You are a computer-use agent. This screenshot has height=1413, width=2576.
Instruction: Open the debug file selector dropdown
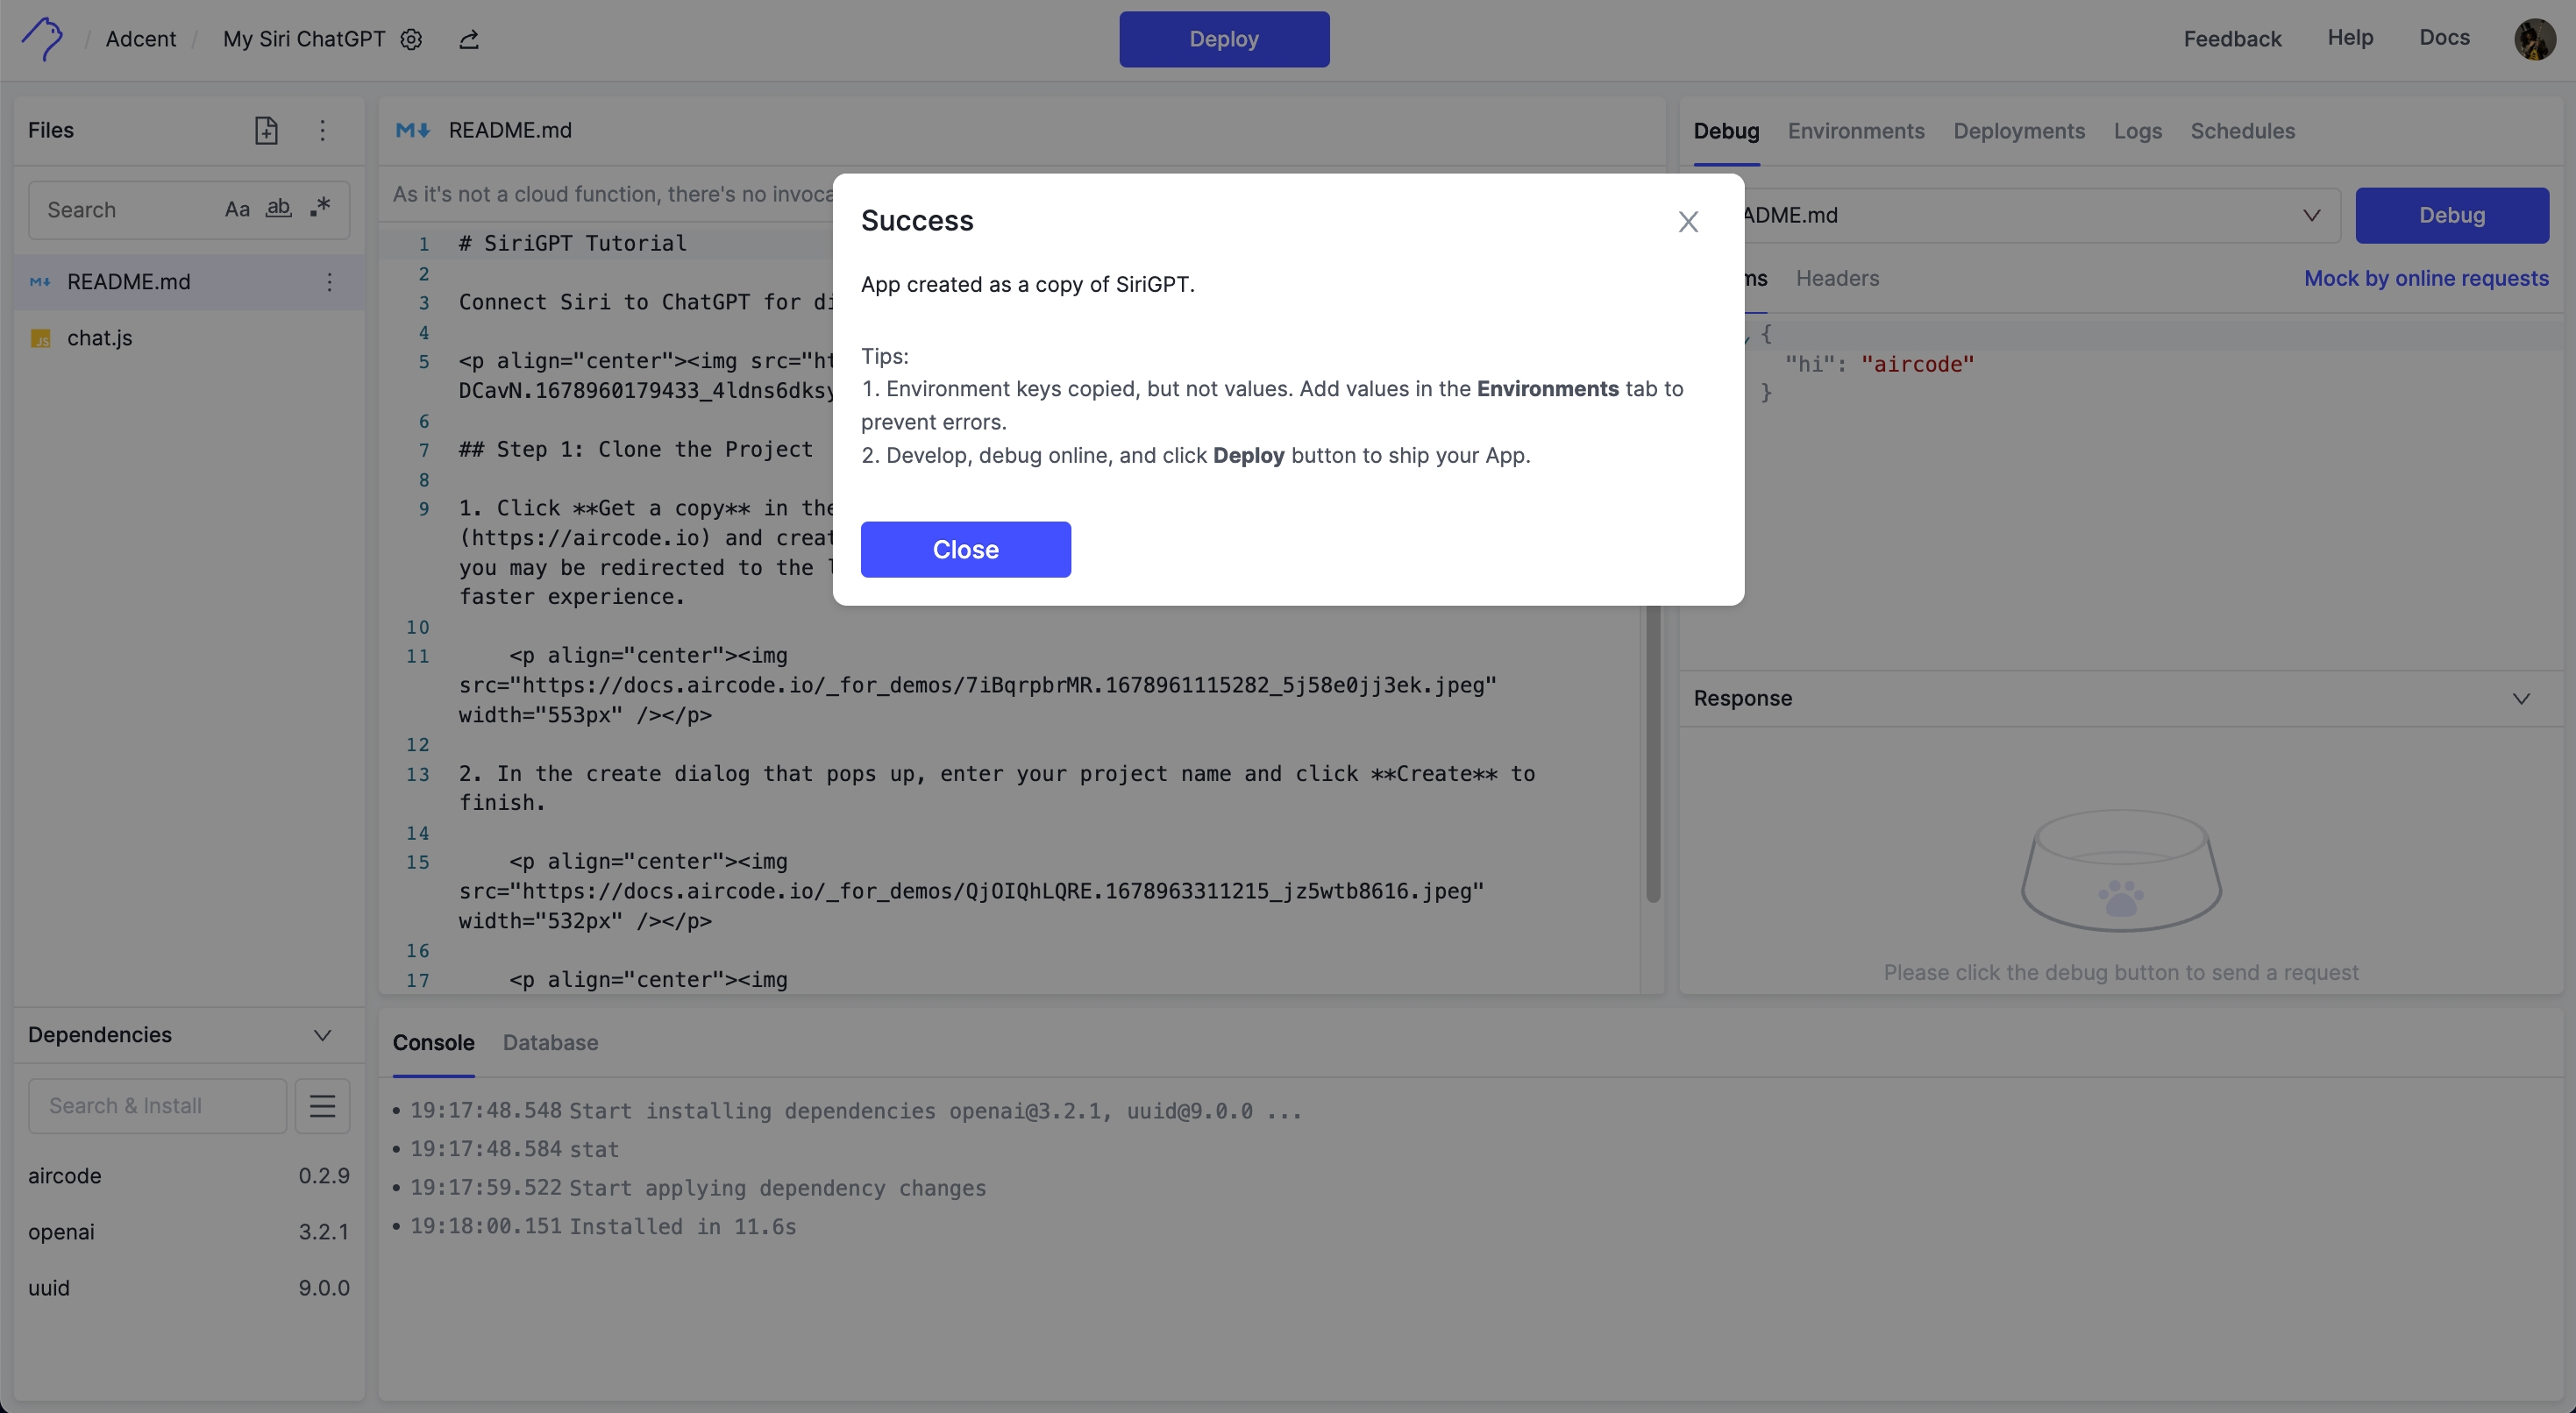pyautogui.click(x=2311, y=215)
